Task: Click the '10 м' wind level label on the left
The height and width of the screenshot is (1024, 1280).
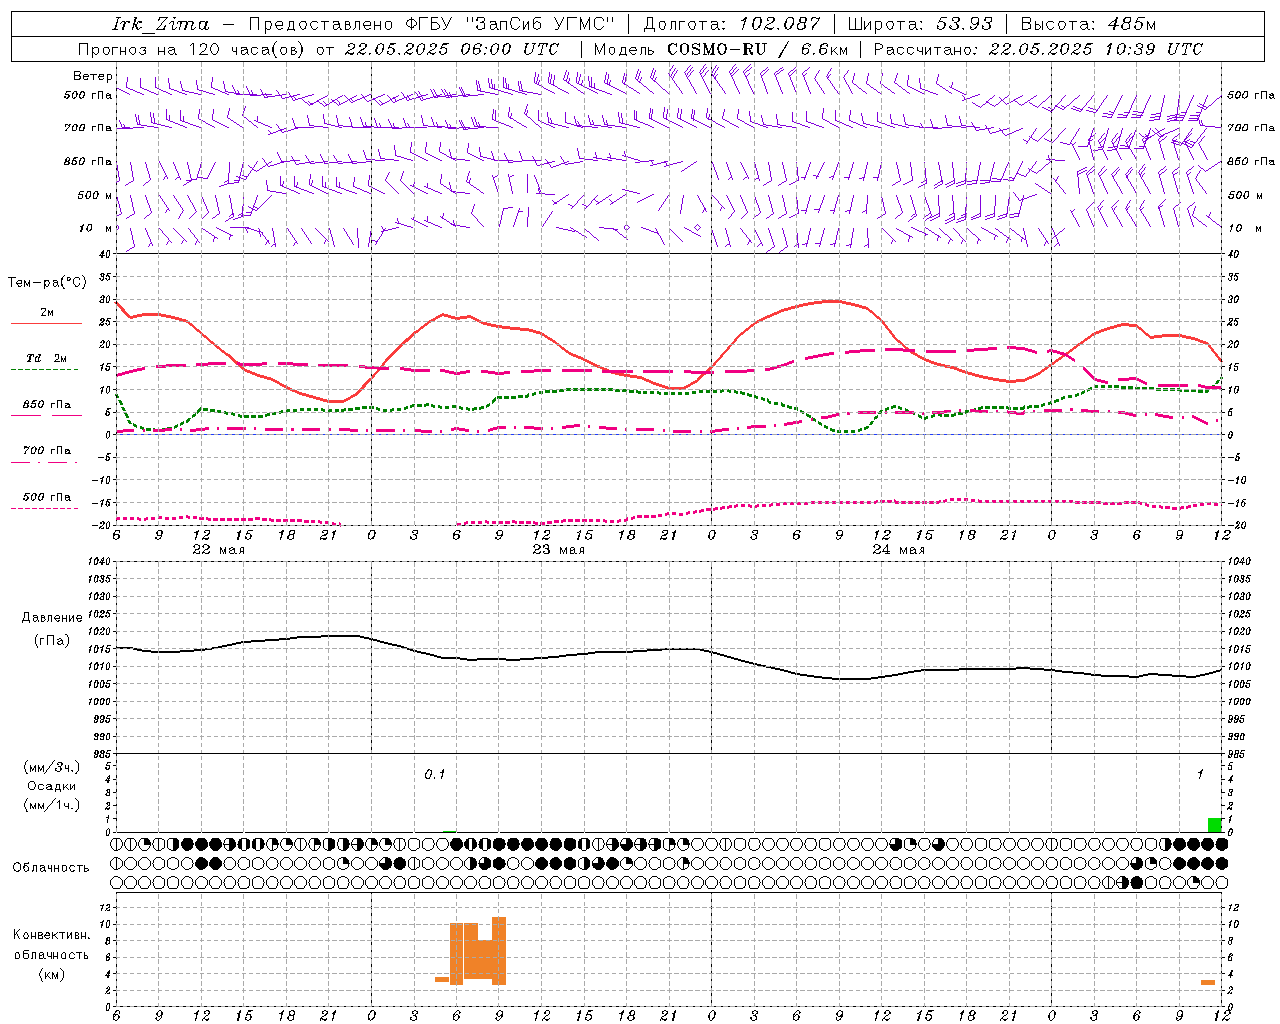Action: pyautogui.click(x=96, y=228)
